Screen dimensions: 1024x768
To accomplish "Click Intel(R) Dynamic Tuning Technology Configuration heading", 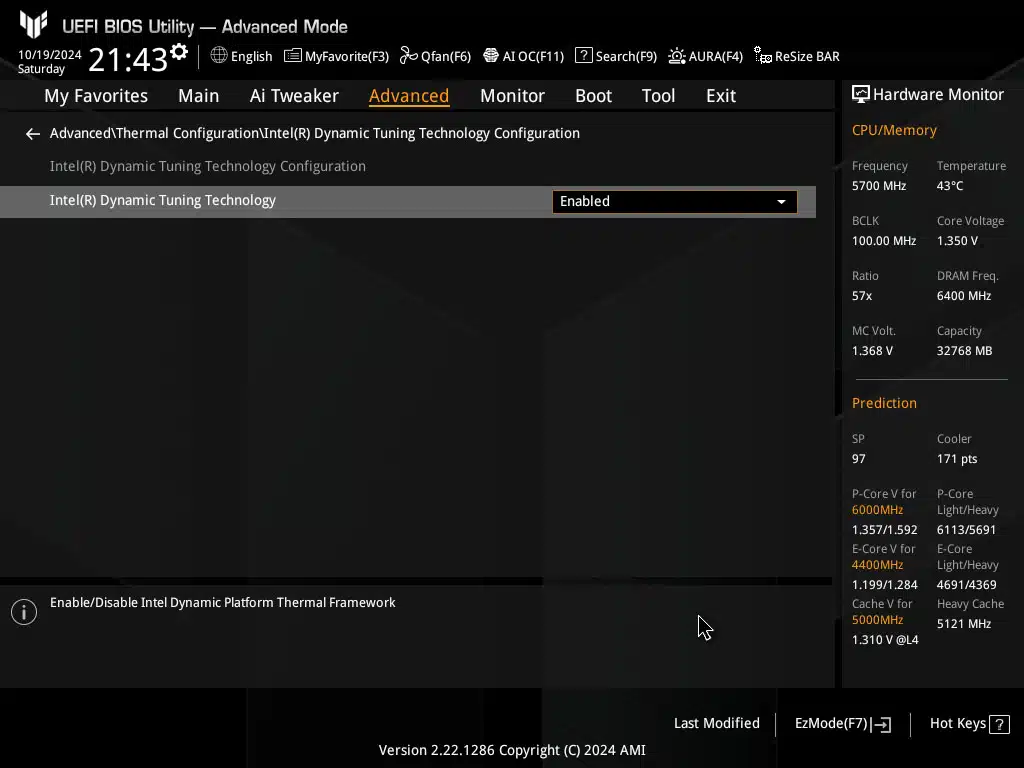I will [208, 167].
